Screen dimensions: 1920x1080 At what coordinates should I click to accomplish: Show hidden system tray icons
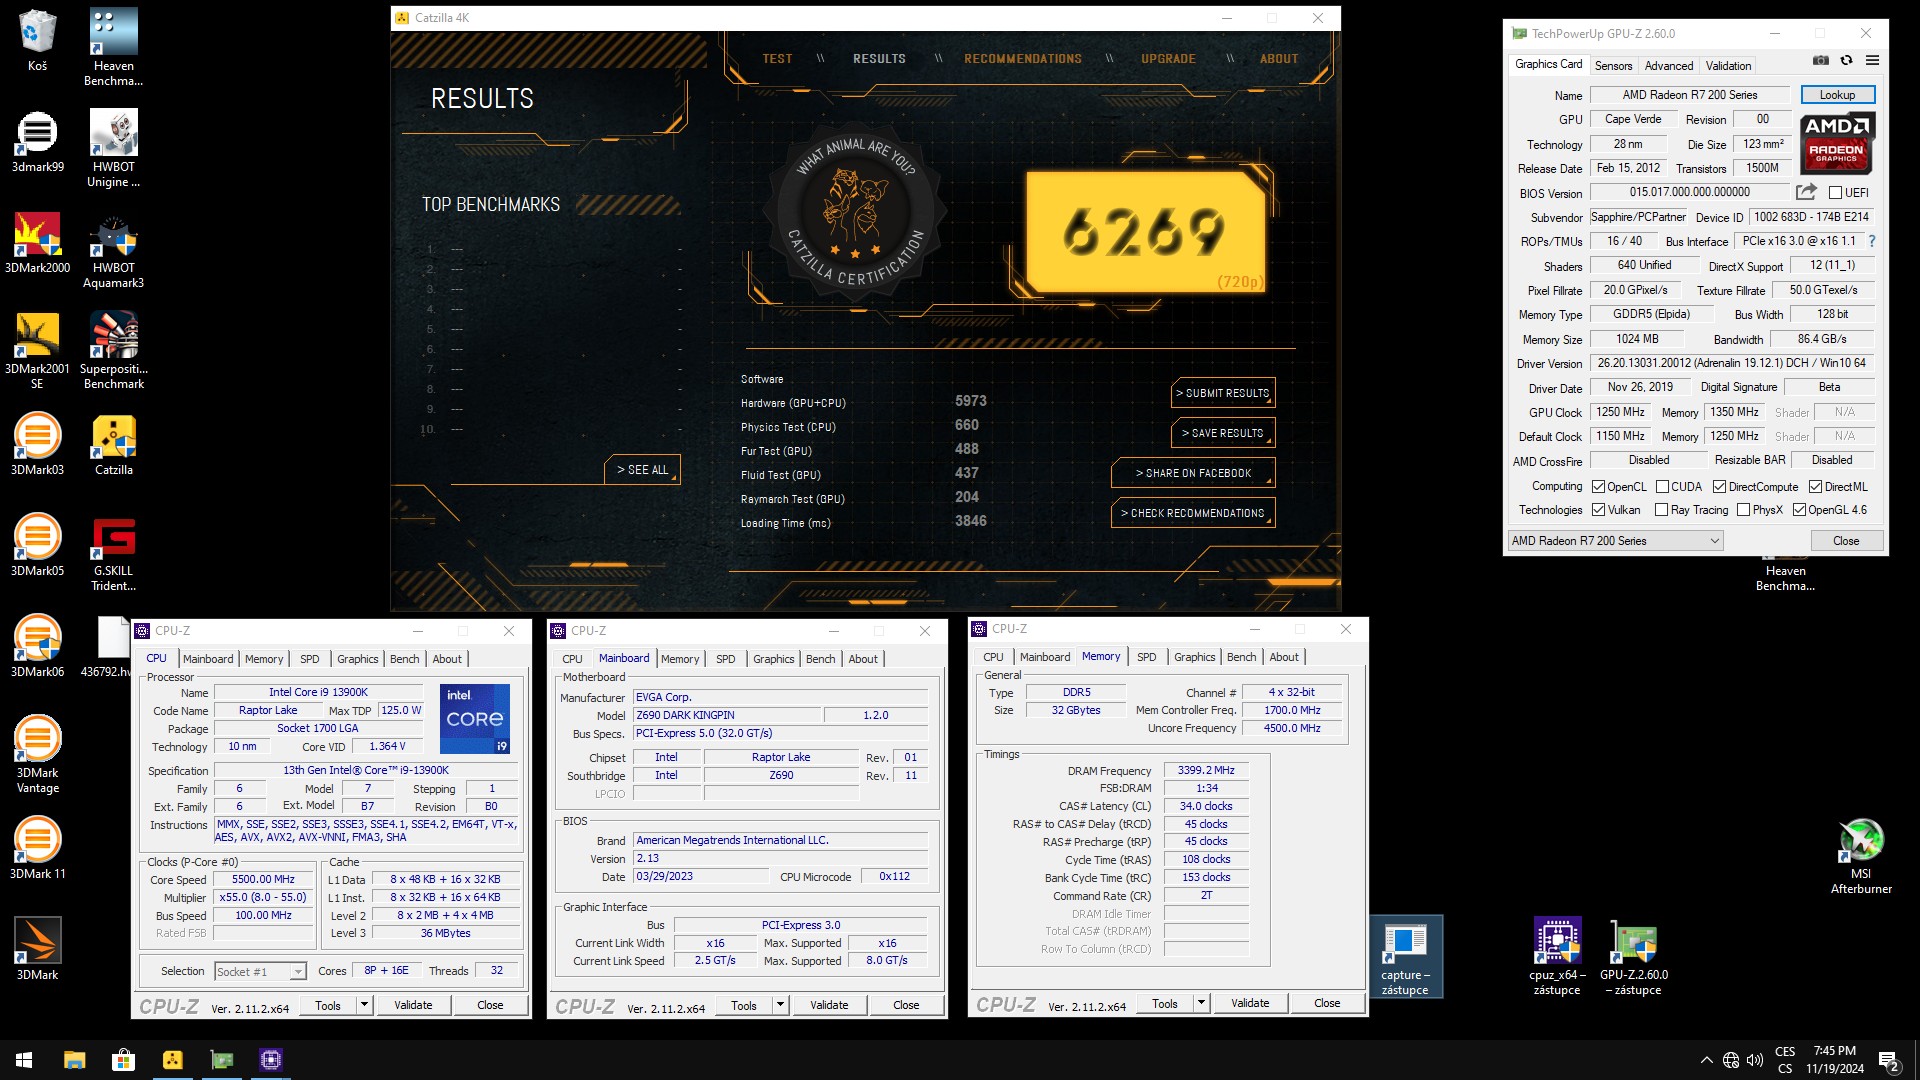coord(1706,1060)
